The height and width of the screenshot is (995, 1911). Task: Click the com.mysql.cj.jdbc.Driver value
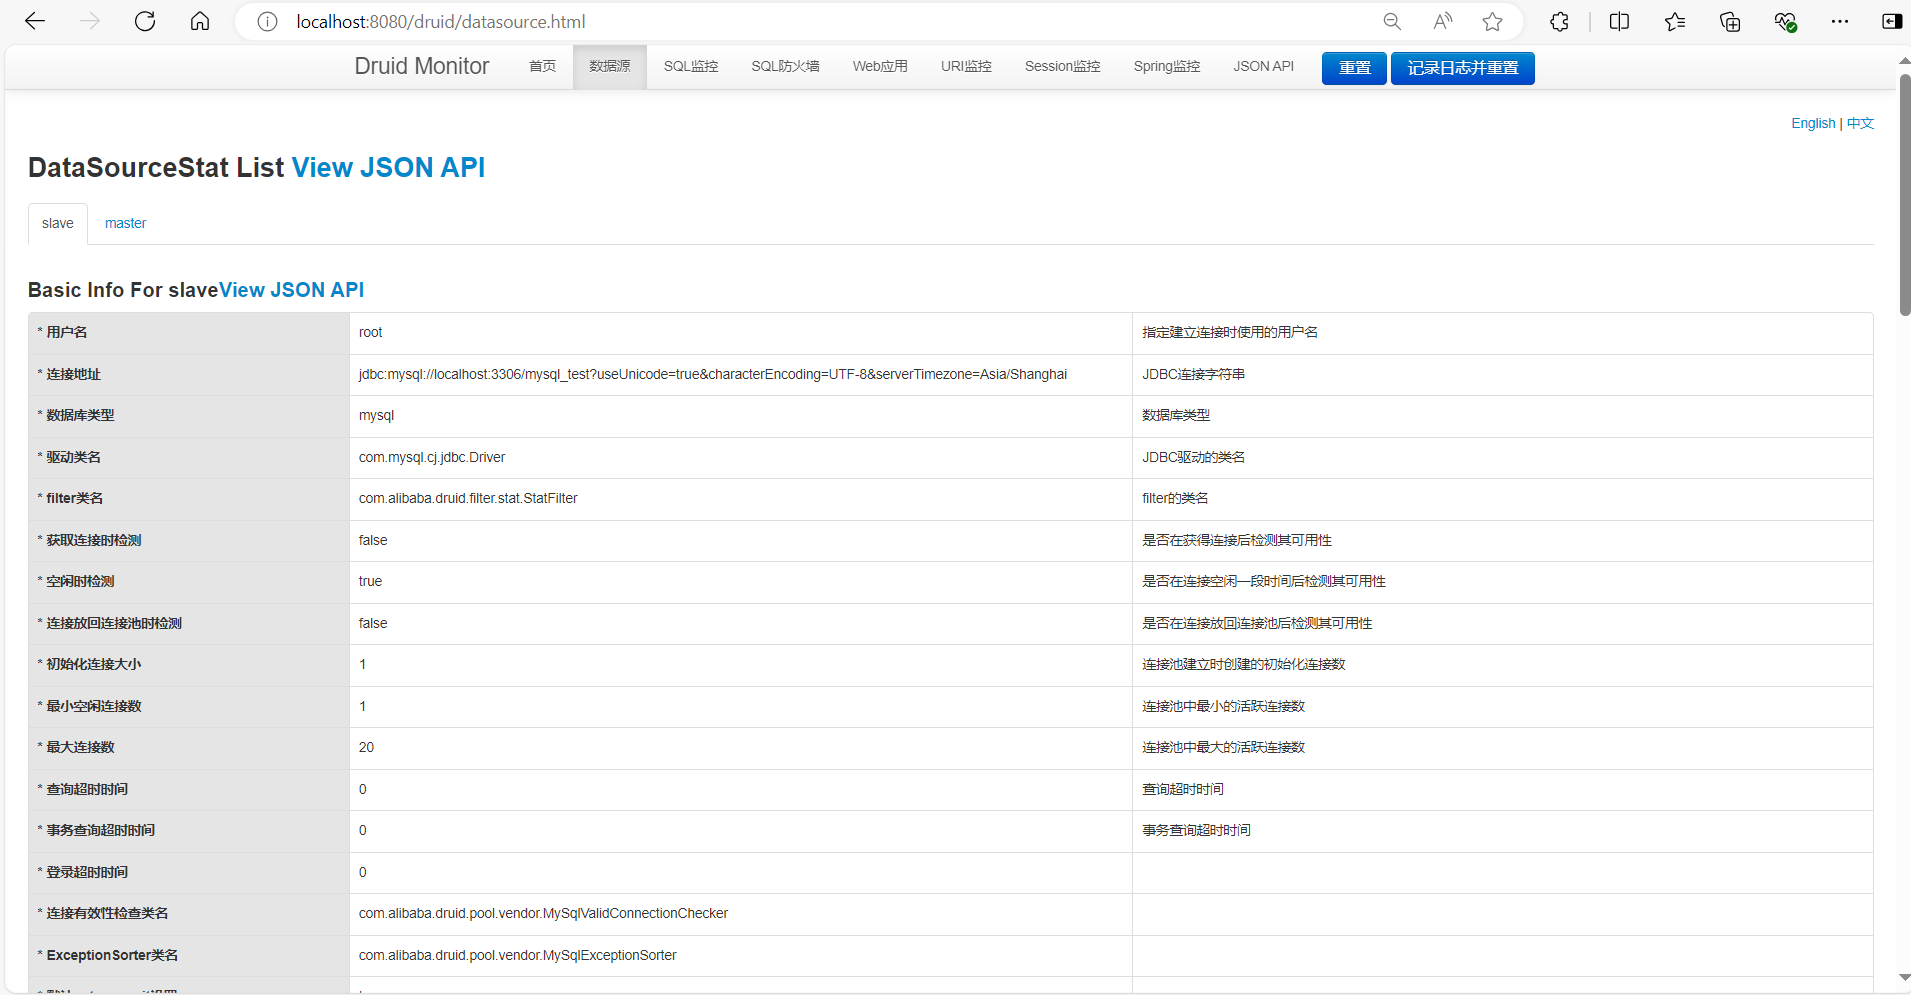tap(432, 457)
